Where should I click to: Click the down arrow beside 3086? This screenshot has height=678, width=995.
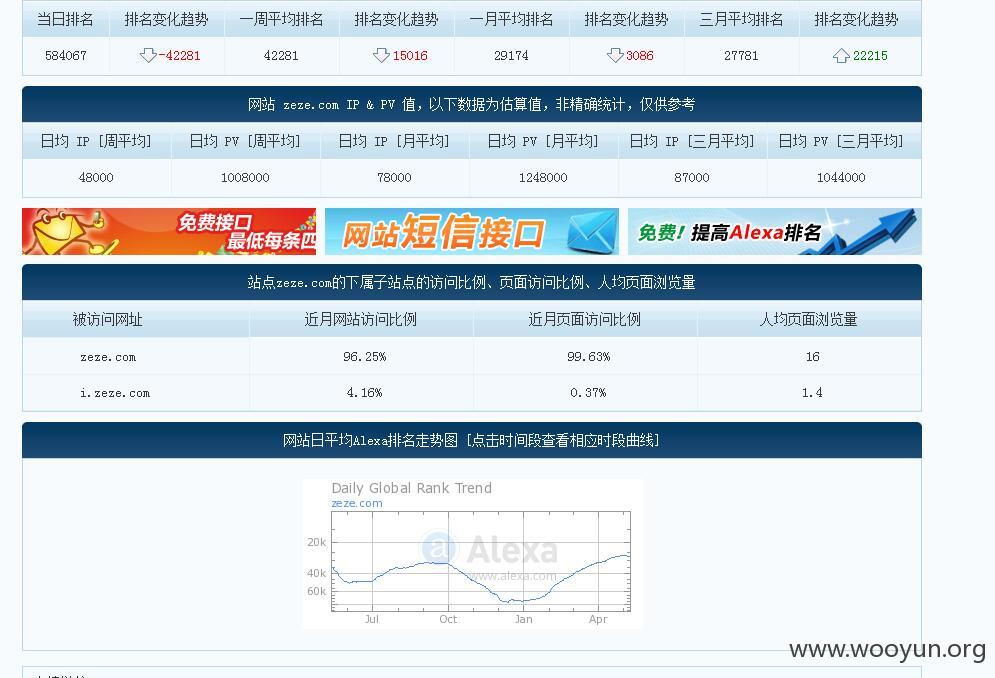pos(615,55)
